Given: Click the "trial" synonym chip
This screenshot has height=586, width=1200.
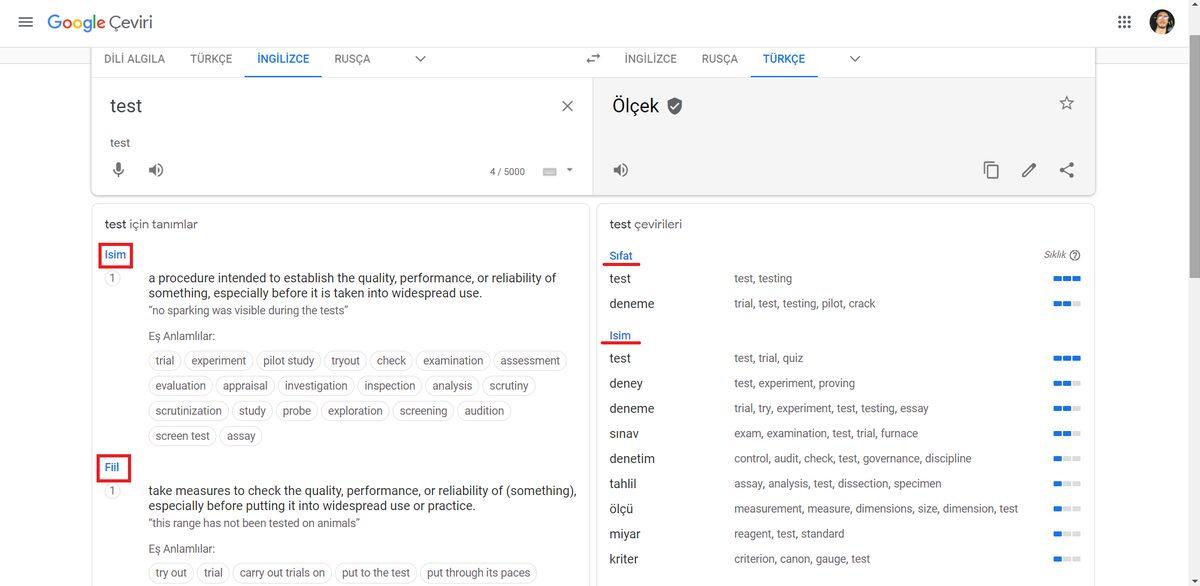Looking at the screenshot, I should coord(164,360).
